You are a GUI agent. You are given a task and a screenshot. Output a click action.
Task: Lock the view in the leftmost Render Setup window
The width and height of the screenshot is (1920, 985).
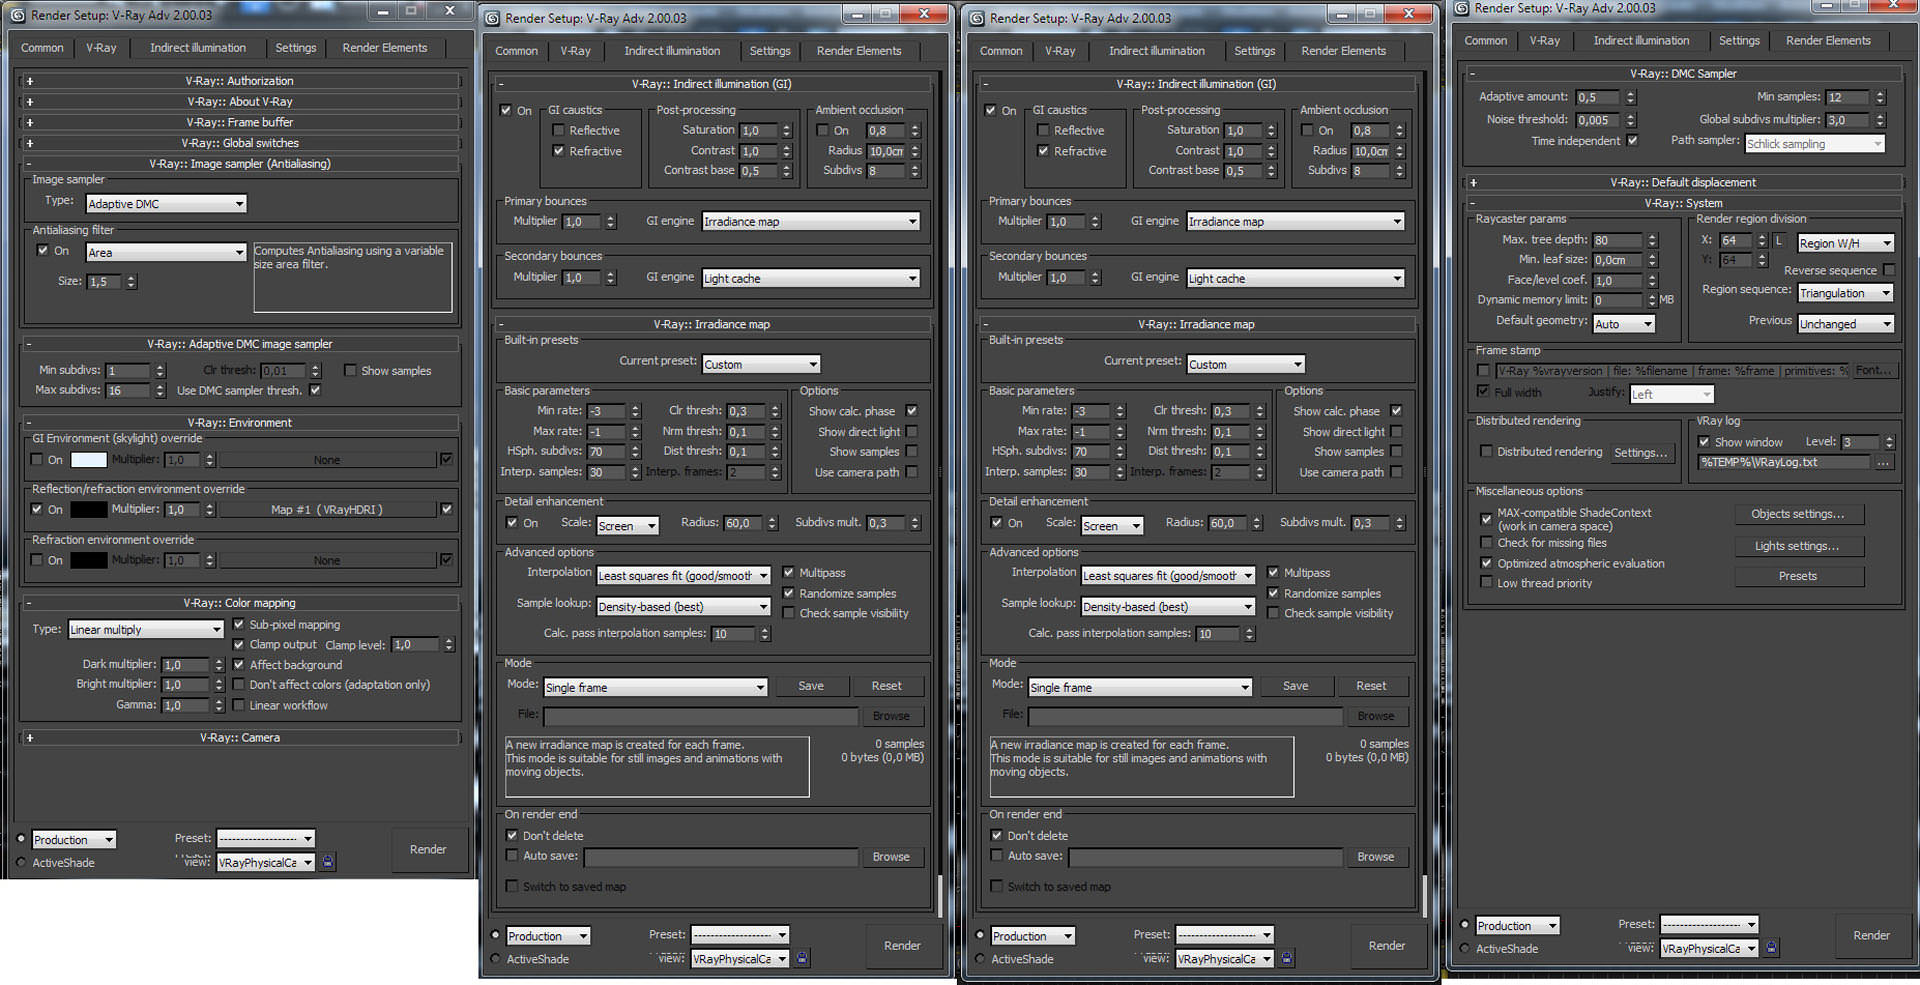pos(328,862)
